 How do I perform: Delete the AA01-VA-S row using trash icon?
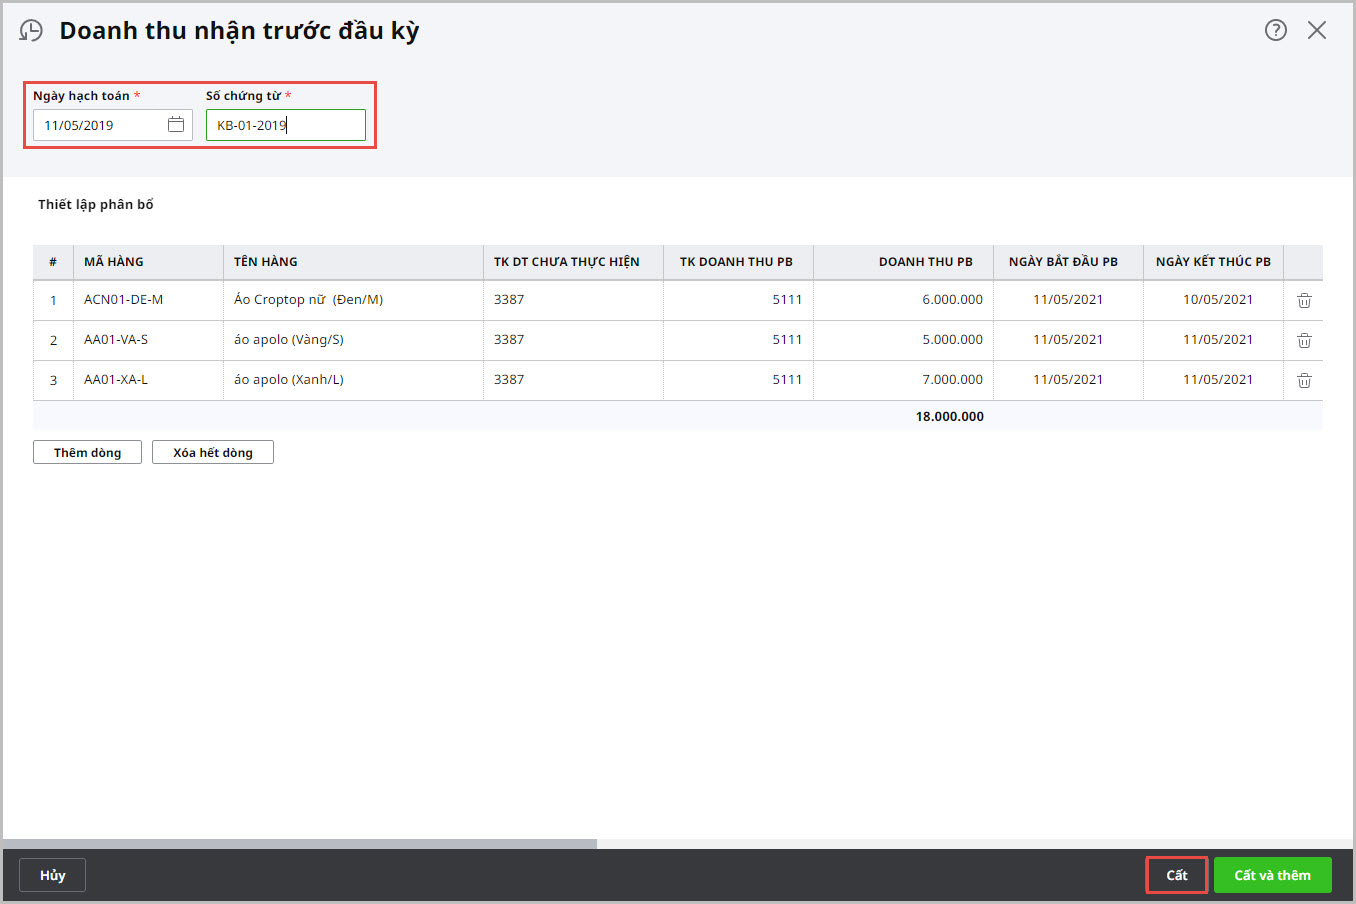click(1304, 340)
